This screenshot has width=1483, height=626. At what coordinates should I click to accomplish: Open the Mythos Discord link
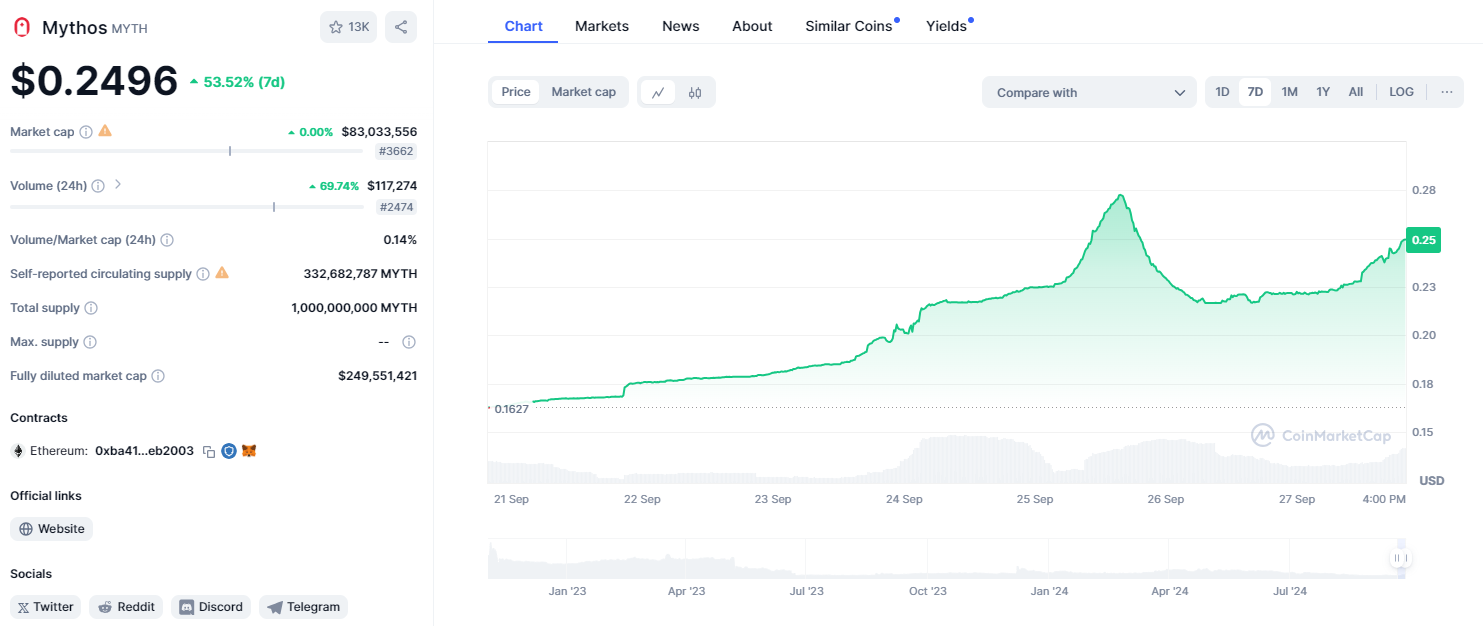click(x=210, y=606)
